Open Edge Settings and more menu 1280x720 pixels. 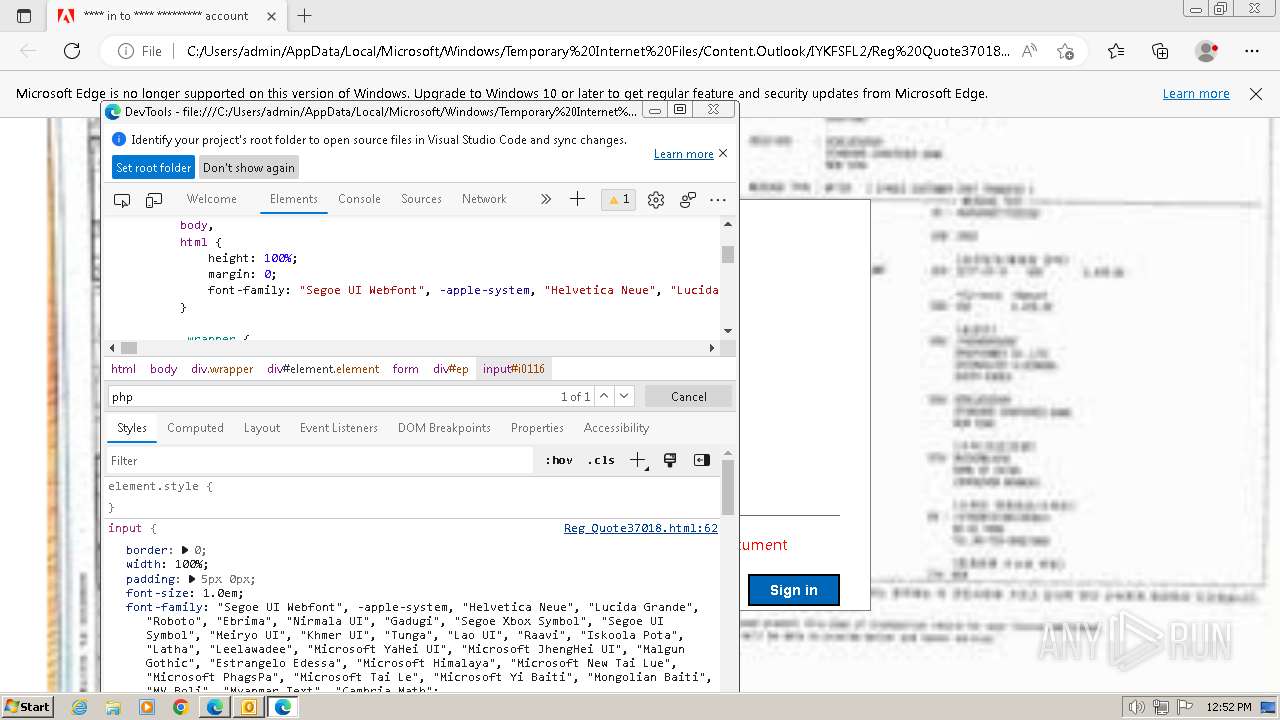pyautogui.click(x=1252, y=51)
